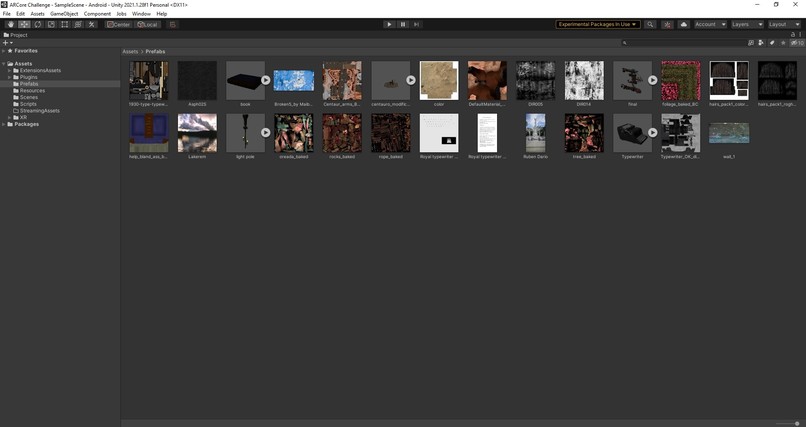Open the Help menu

click(x=161, y=14)
